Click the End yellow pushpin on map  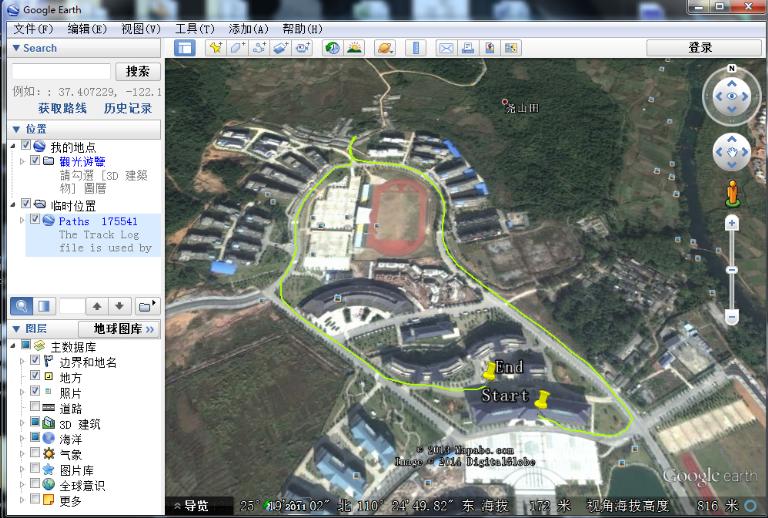(489, 371)
